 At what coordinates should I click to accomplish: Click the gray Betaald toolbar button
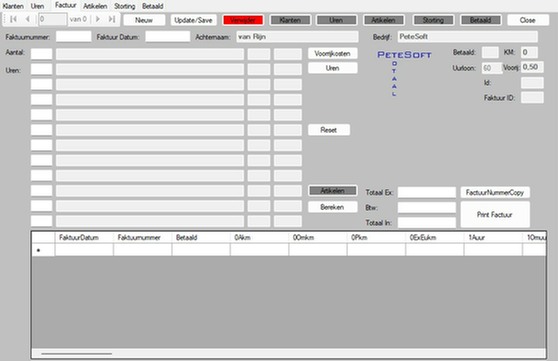(480, 20)
